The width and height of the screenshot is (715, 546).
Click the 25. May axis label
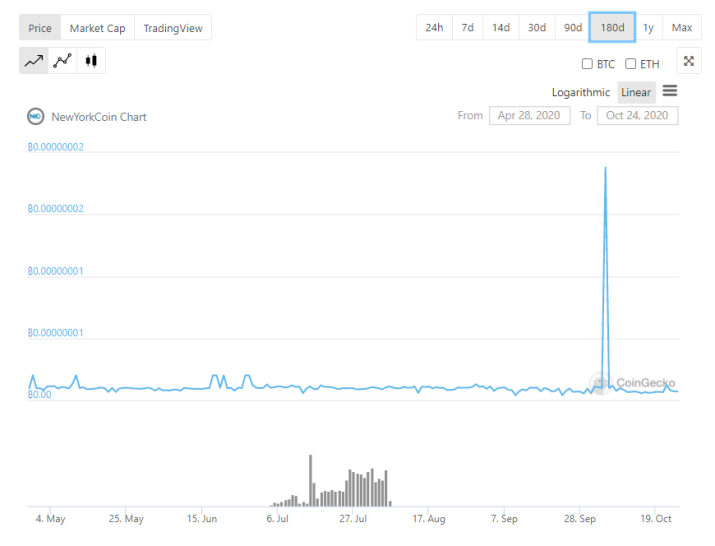click(x=126, y=519)
